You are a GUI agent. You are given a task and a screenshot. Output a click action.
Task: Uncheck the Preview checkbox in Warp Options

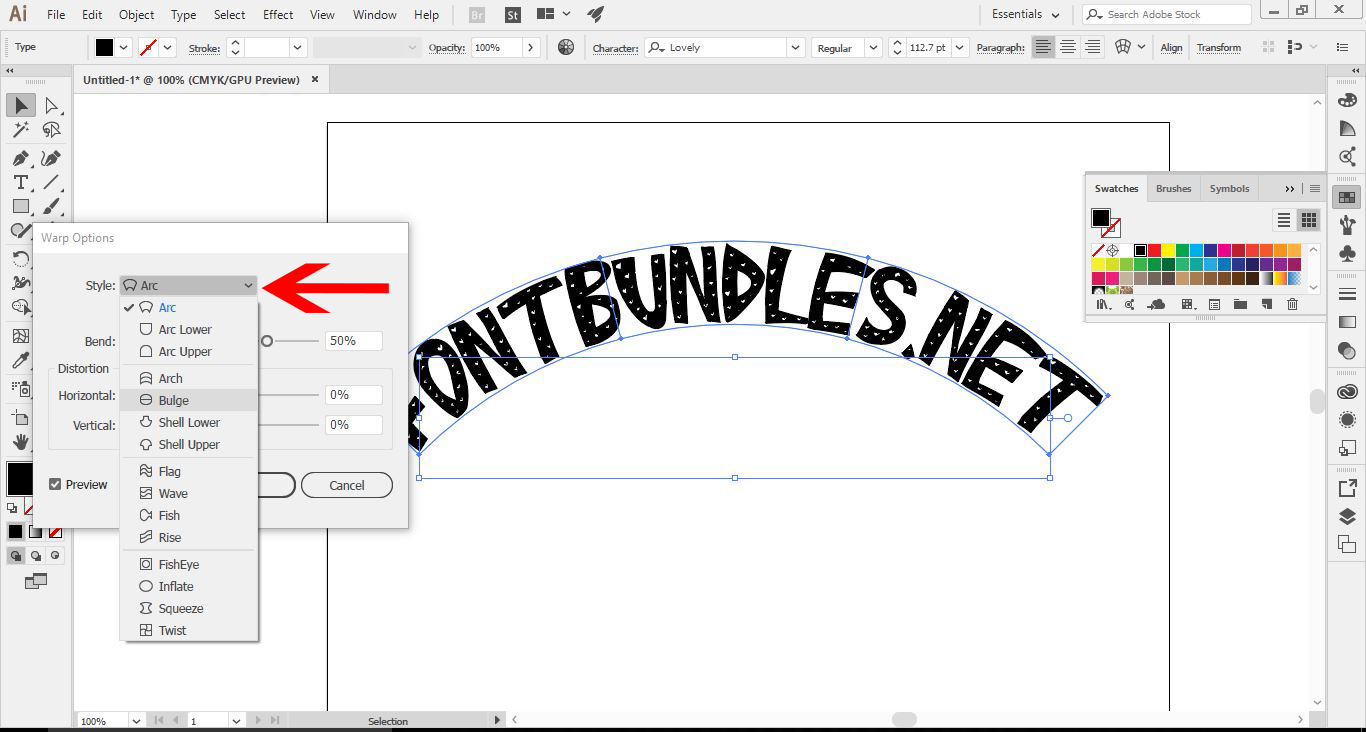coord(55,485)
